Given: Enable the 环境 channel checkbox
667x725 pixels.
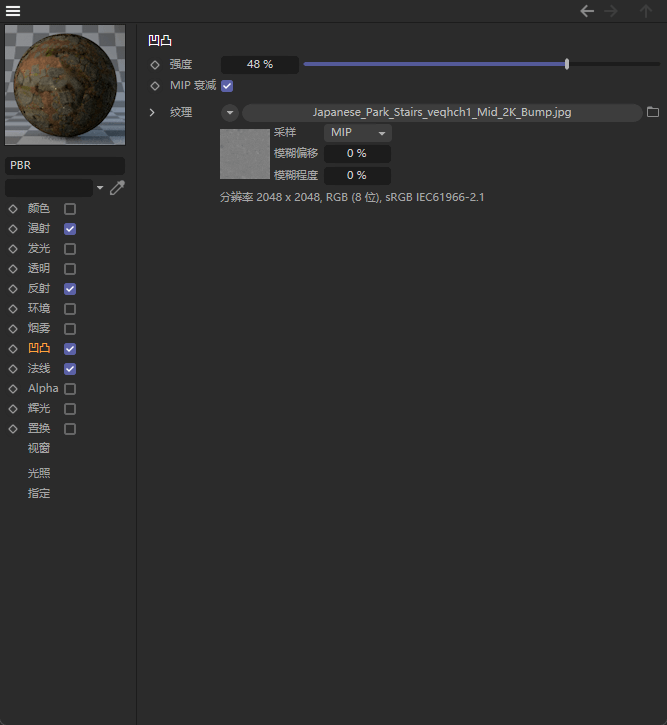Looking at the screenshot, I should (x=70, y=309).
